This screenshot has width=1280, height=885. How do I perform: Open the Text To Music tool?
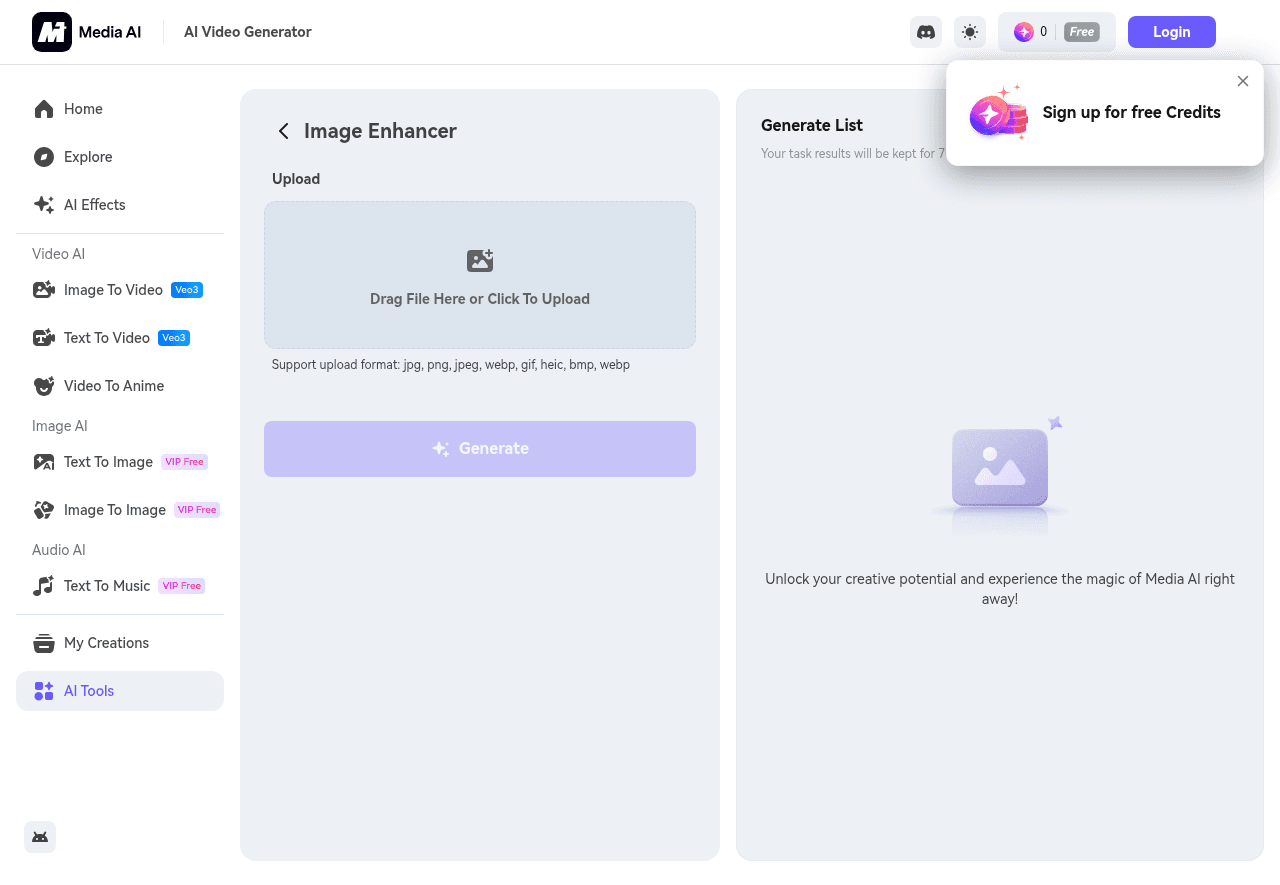106,585
